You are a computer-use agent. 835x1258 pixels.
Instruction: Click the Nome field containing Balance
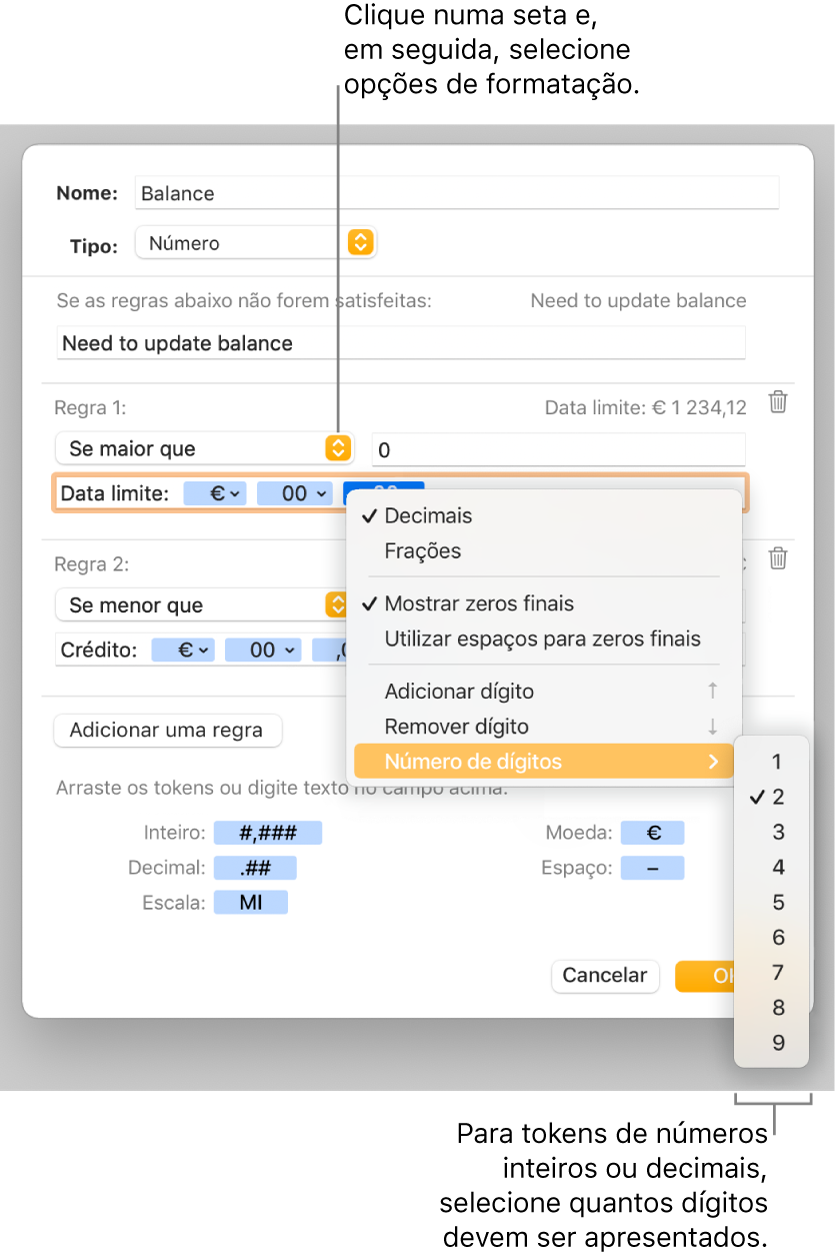pos(456,193)
